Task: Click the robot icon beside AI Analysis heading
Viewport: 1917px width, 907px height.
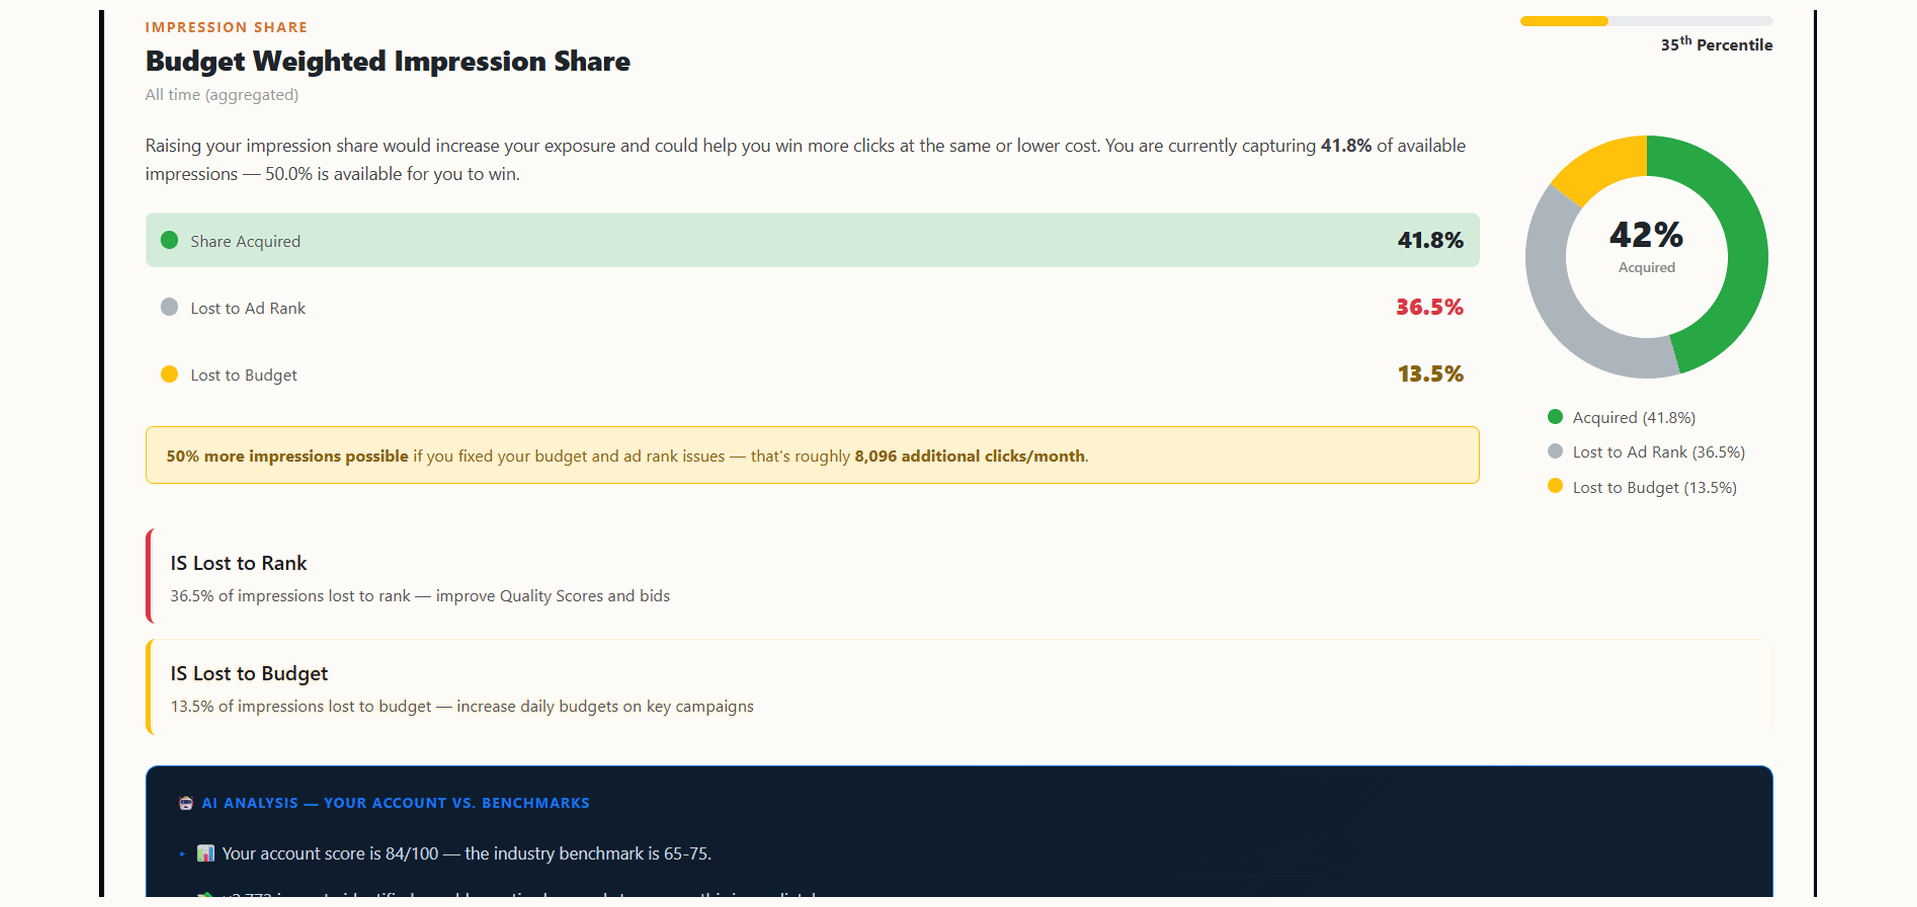Action: [185, 803]
